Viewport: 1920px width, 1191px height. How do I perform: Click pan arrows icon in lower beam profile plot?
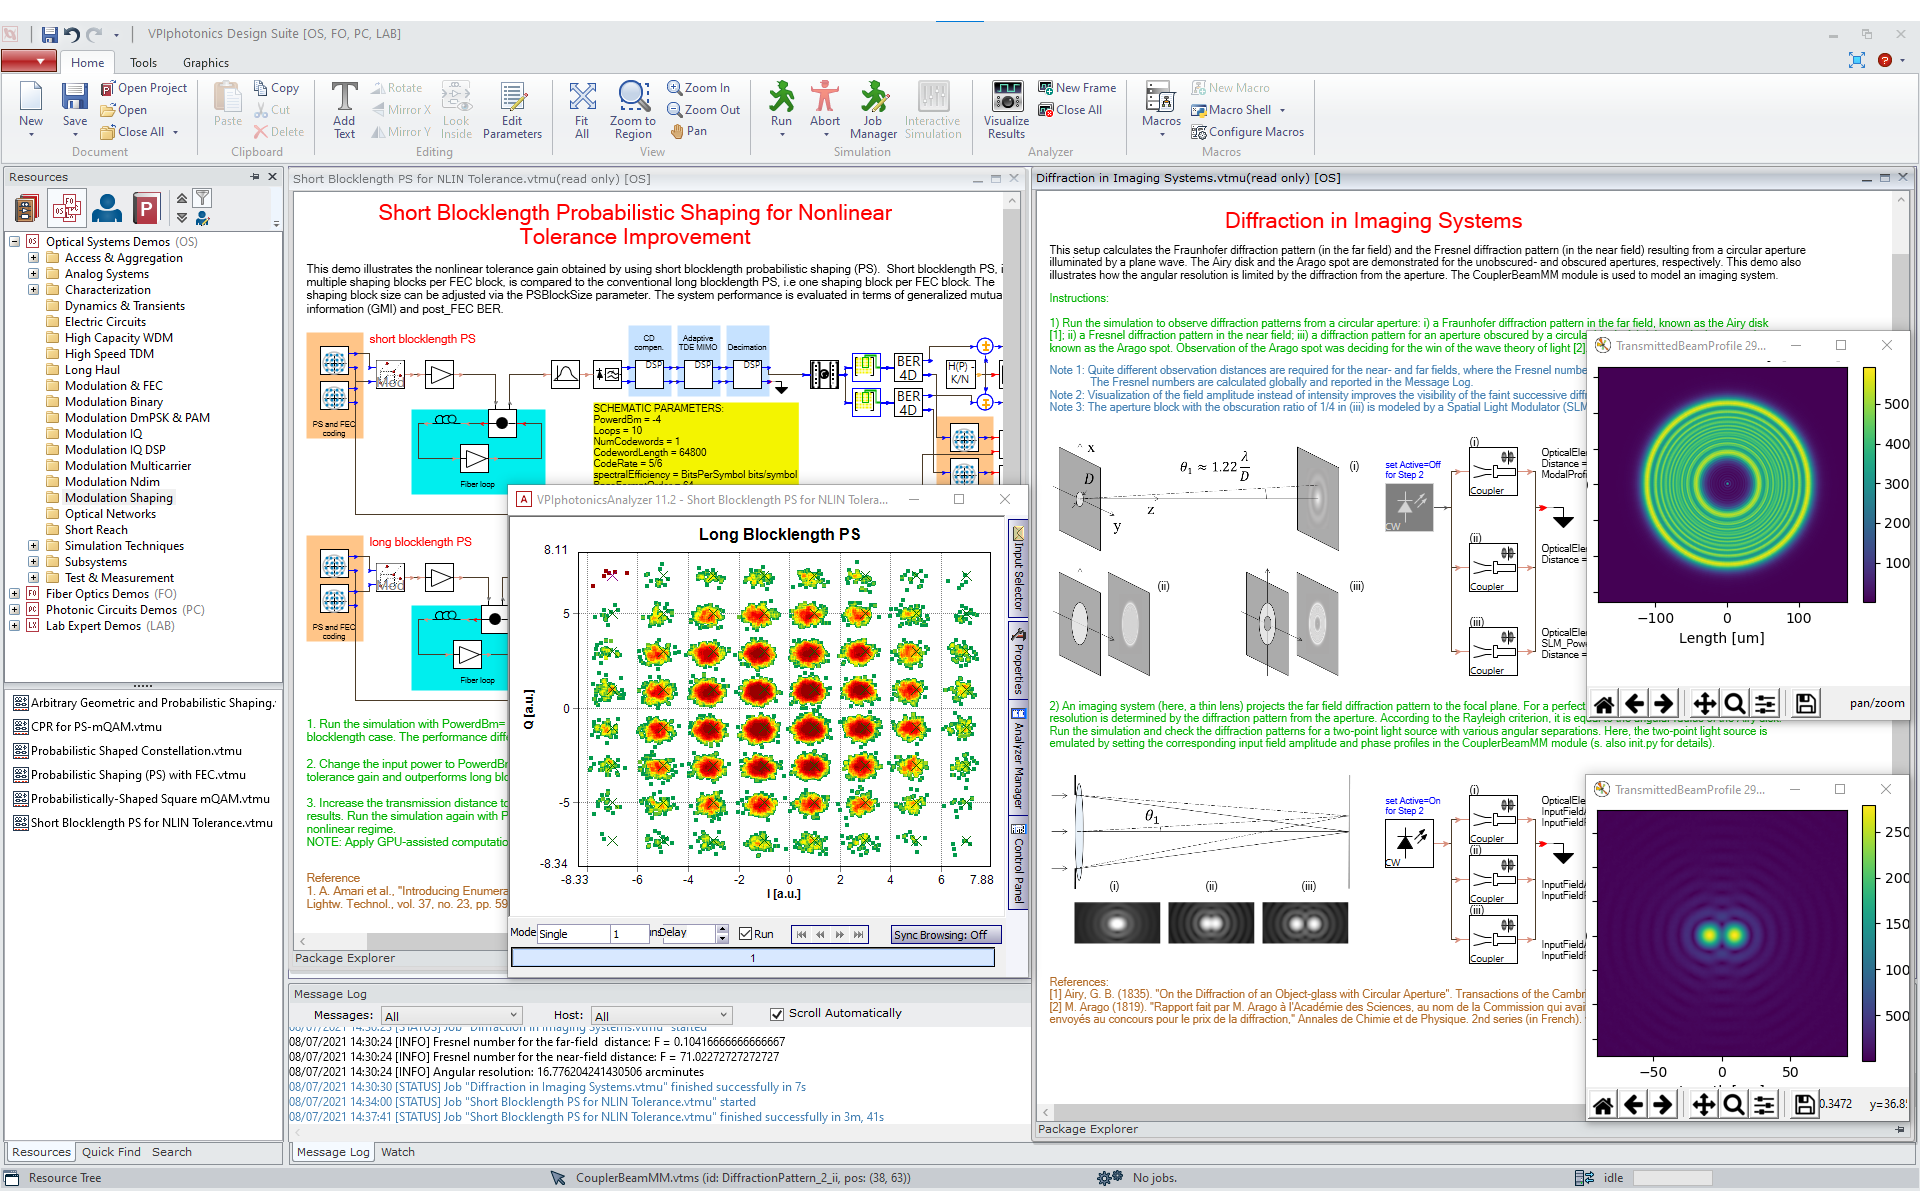tap(1703, 1104)
